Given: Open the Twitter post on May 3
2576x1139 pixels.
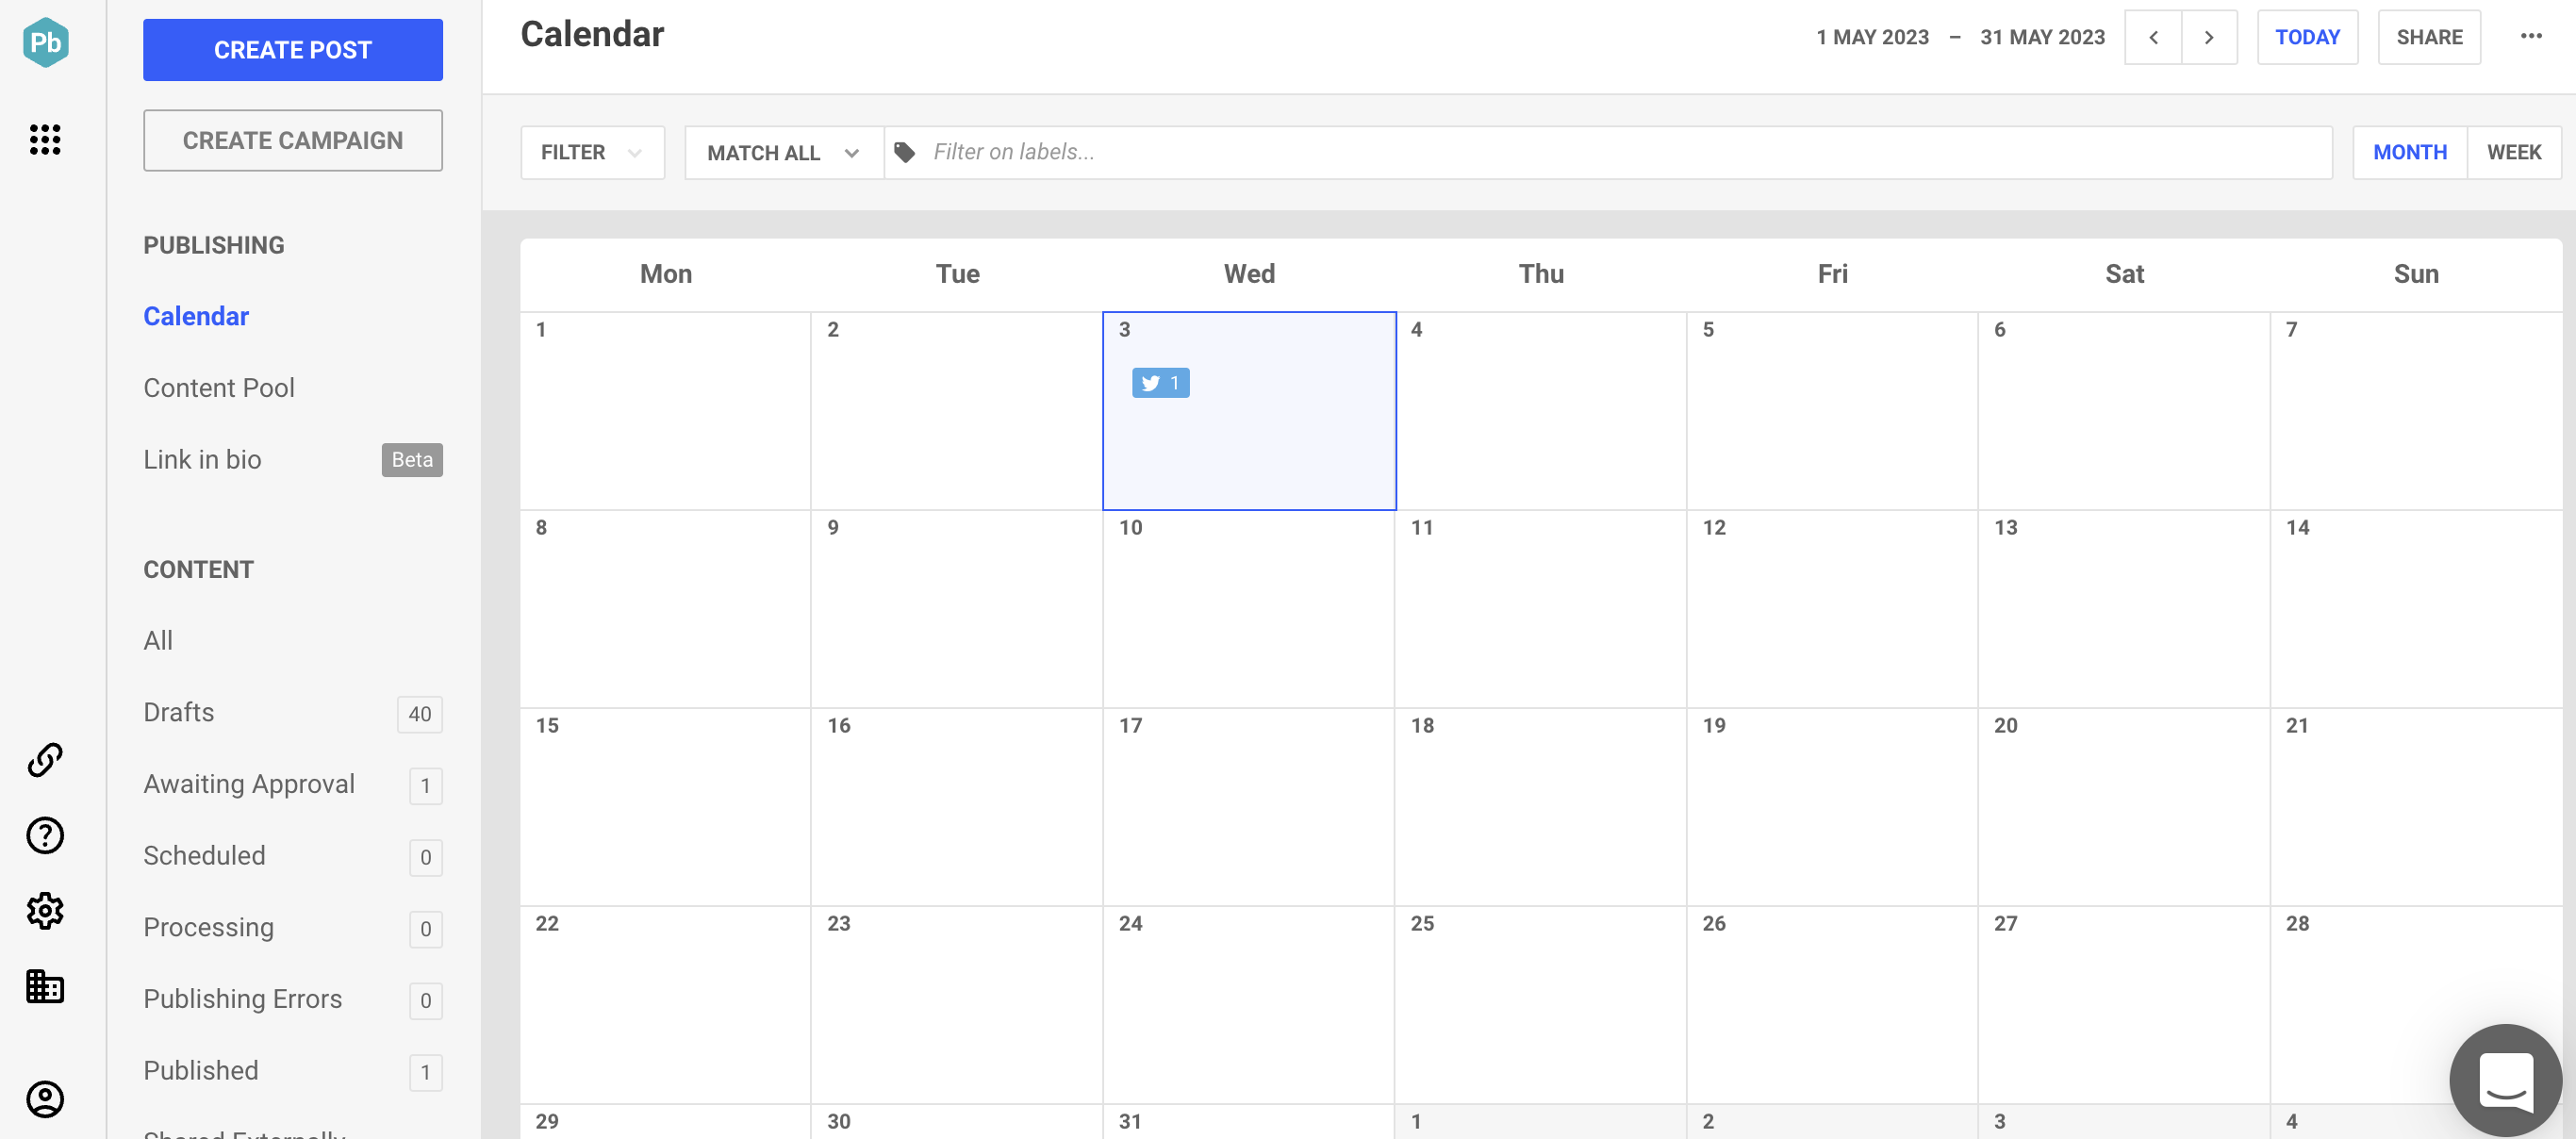Looking at the screenshot, I should pos(1160,383).
